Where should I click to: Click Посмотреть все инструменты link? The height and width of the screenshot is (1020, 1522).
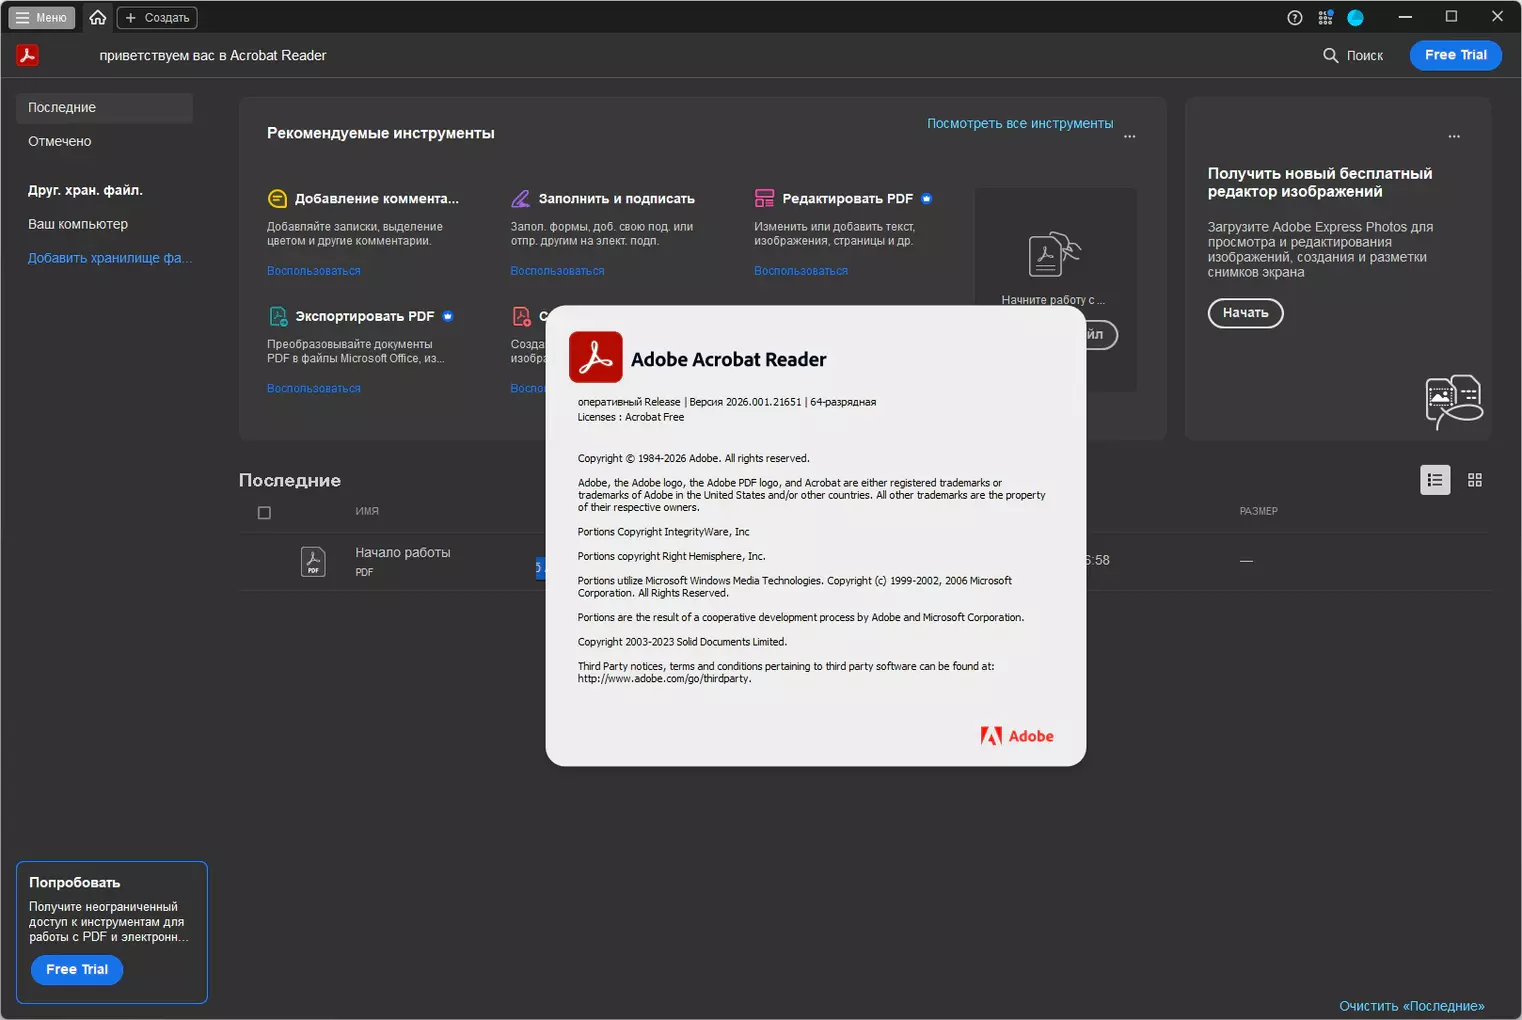pyautogui.click(x=1019, y=123)
